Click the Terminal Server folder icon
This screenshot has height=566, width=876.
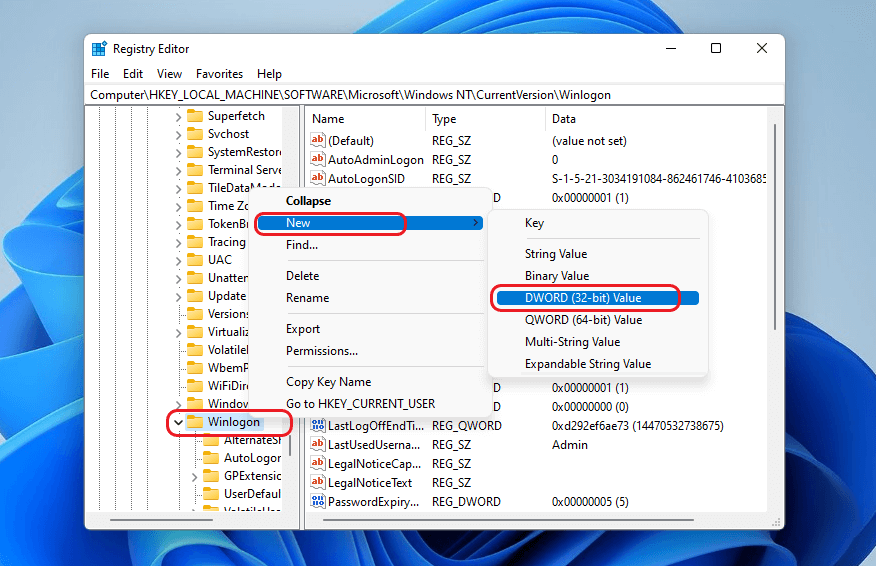point(195,170)
